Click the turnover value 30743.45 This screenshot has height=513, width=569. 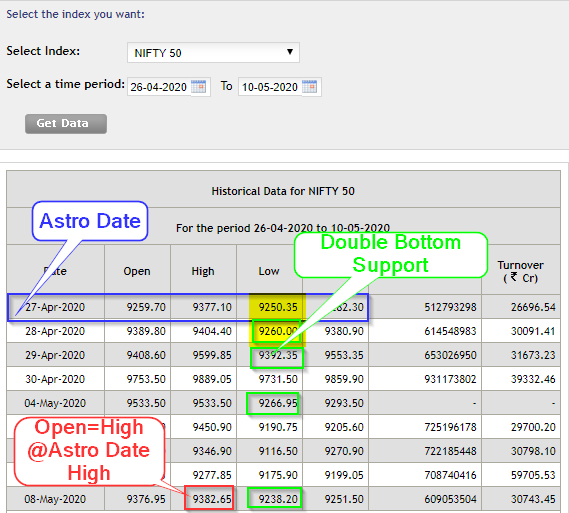point(533,499)
